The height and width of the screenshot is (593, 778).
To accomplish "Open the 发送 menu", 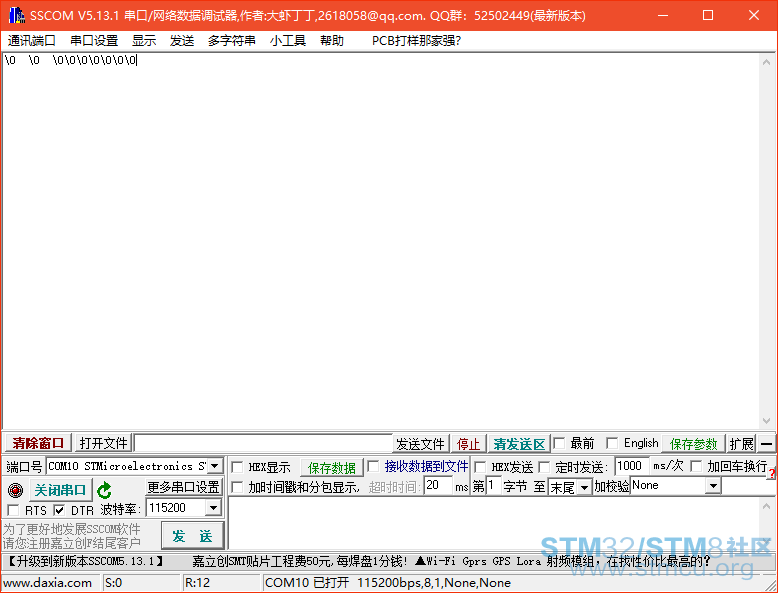I will [182, 41].
